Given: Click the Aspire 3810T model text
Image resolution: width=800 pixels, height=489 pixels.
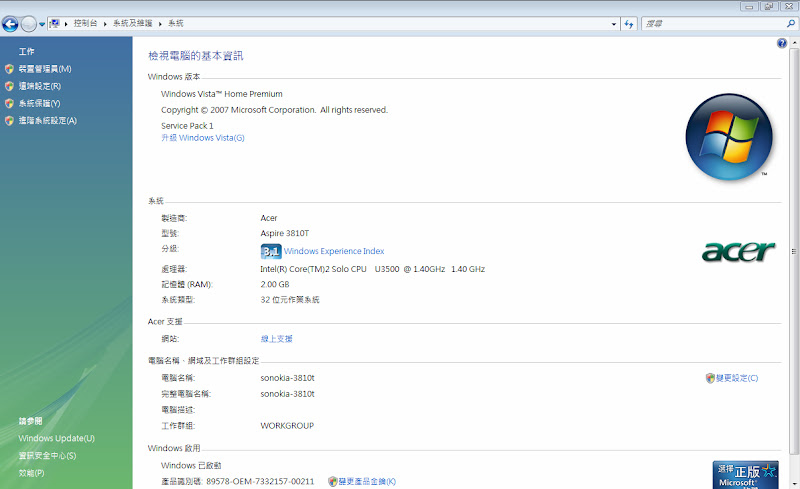Looking at the screenshot, I should pyautogui.click(x=285, y=233).
